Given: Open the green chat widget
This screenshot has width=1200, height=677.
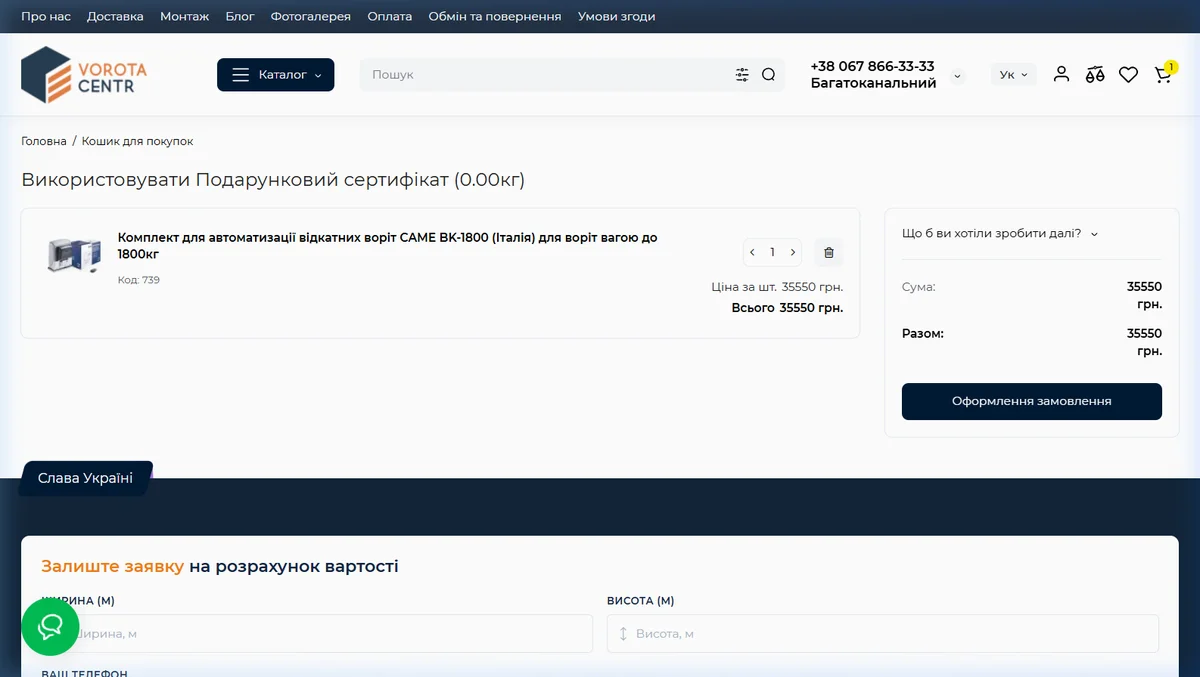Looking at the screenshot, I should pos(50,627).
